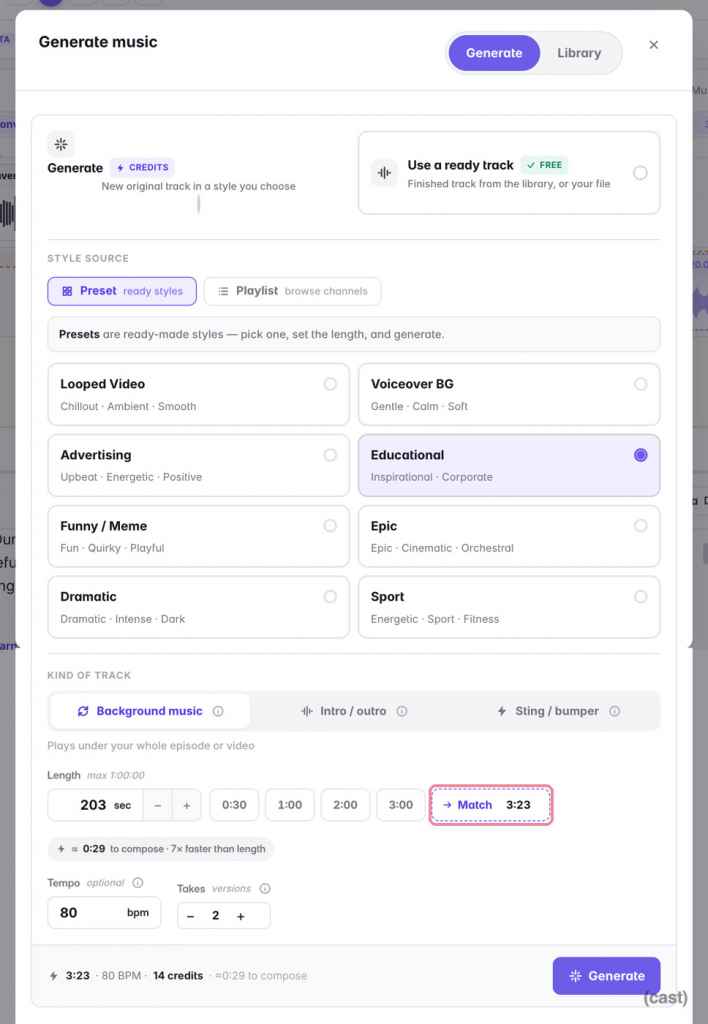Click the Tempo bpm field showing 80
This screenshot has height=1024, width=708.
104,913
